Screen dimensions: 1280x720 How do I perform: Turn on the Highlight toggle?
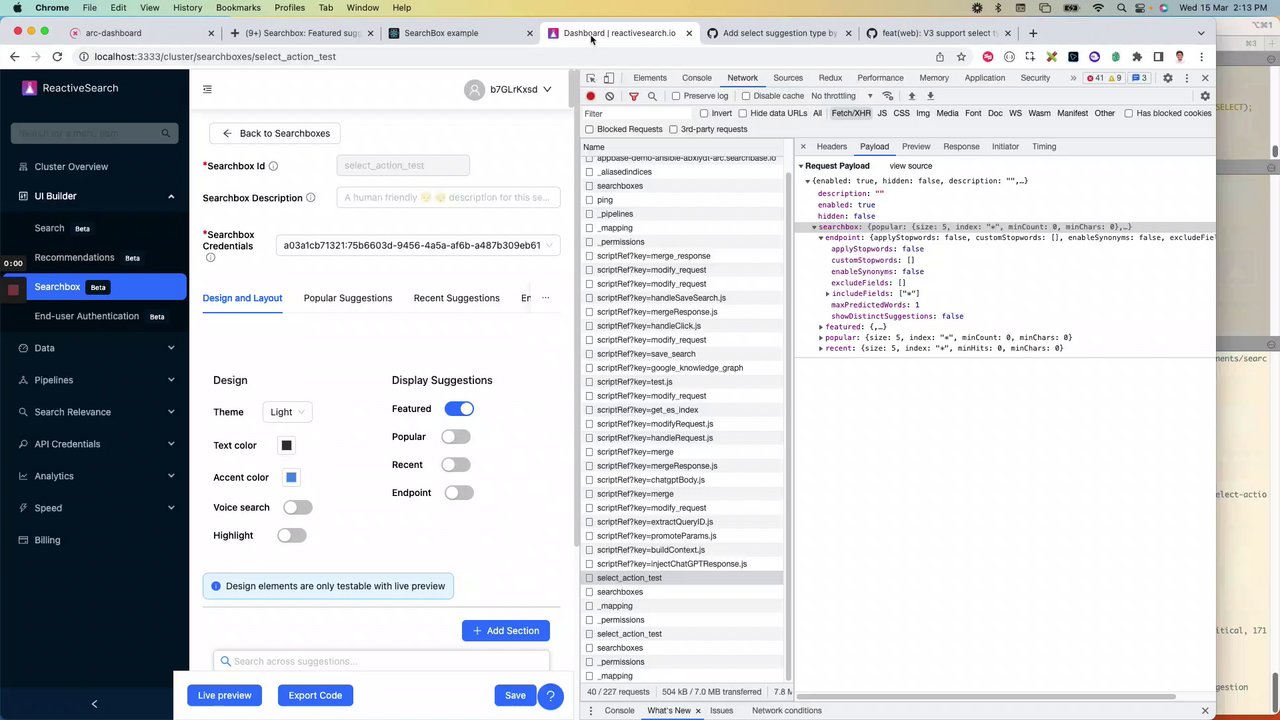click(x=292, y=535)
